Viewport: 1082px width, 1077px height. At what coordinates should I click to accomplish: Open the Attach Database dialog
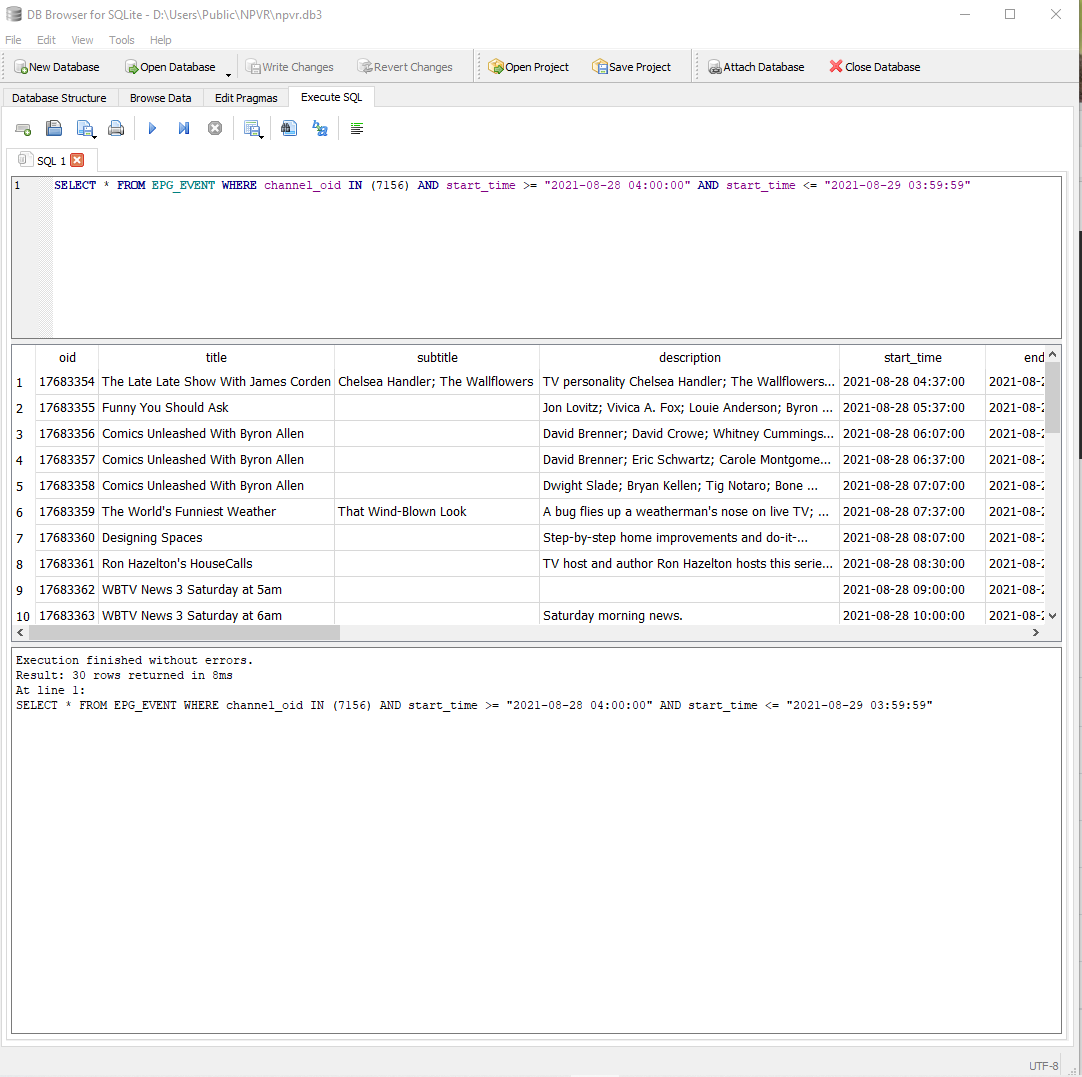coord(756,66)
